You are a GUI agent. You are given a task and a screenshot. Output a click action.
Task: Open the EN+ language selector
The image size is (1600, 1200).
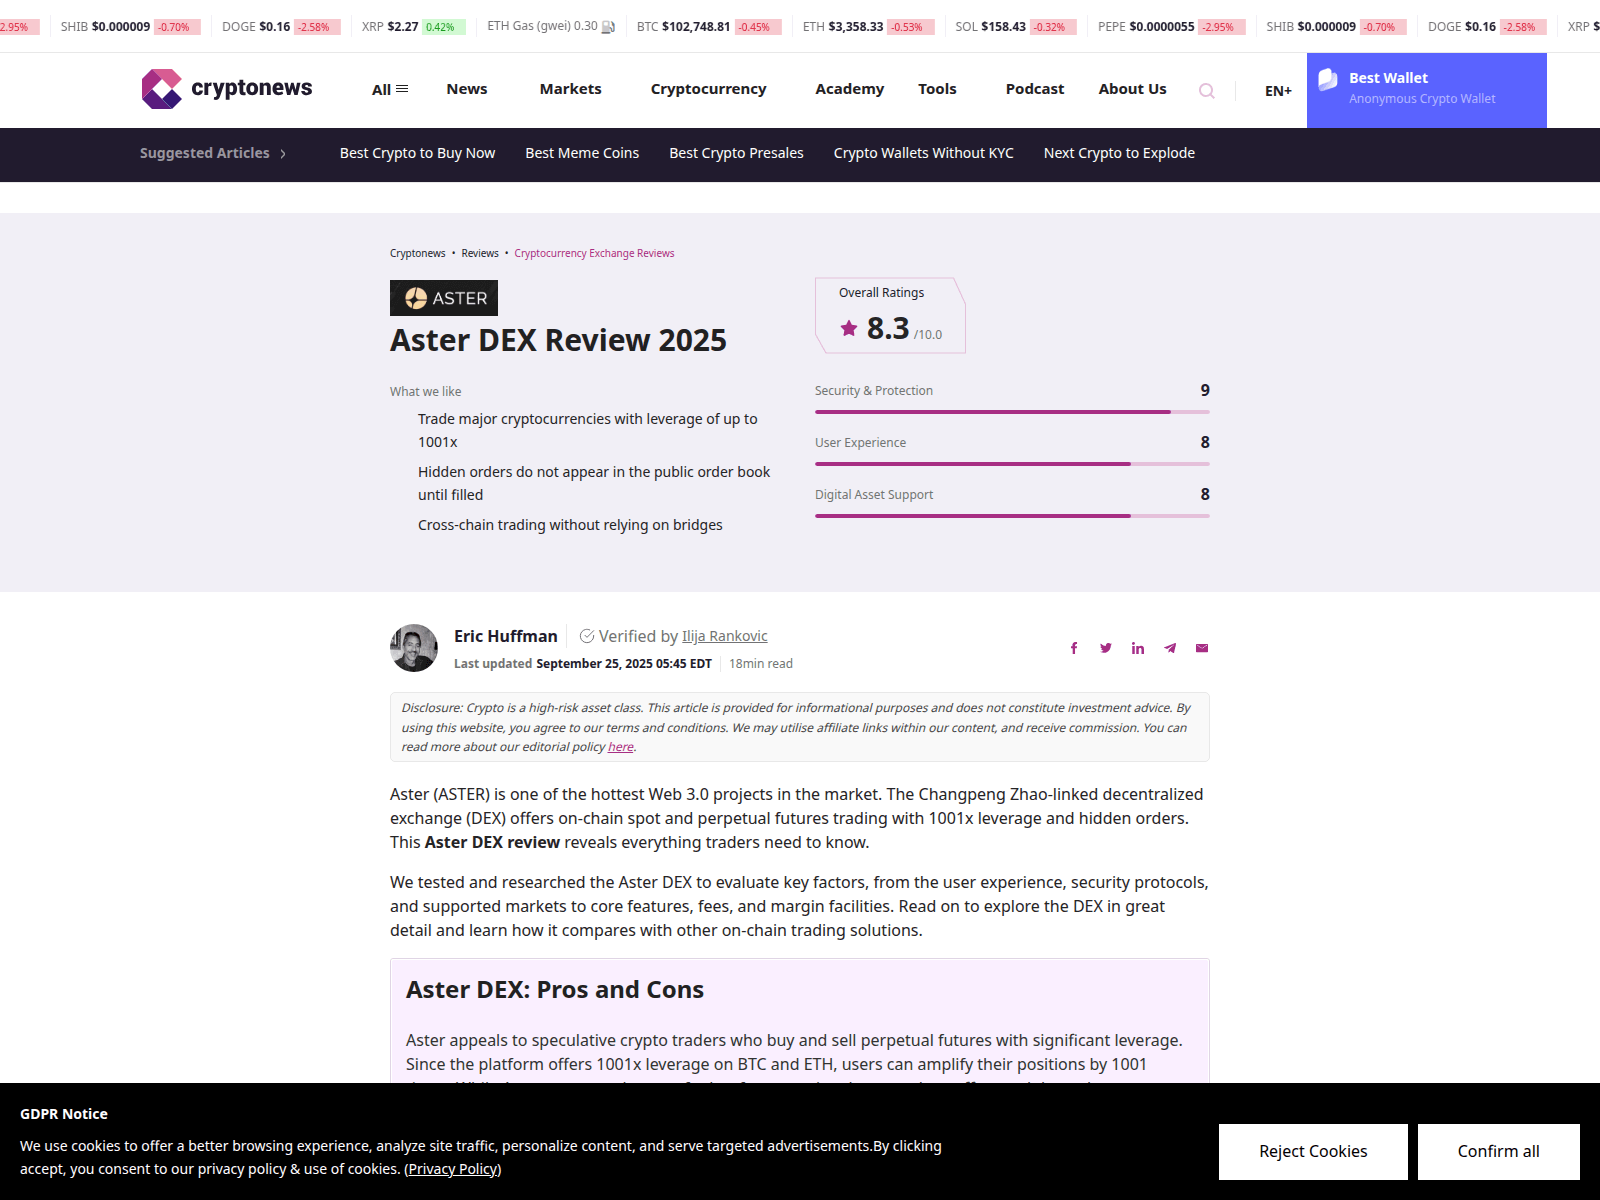(x=1278, y=91)
